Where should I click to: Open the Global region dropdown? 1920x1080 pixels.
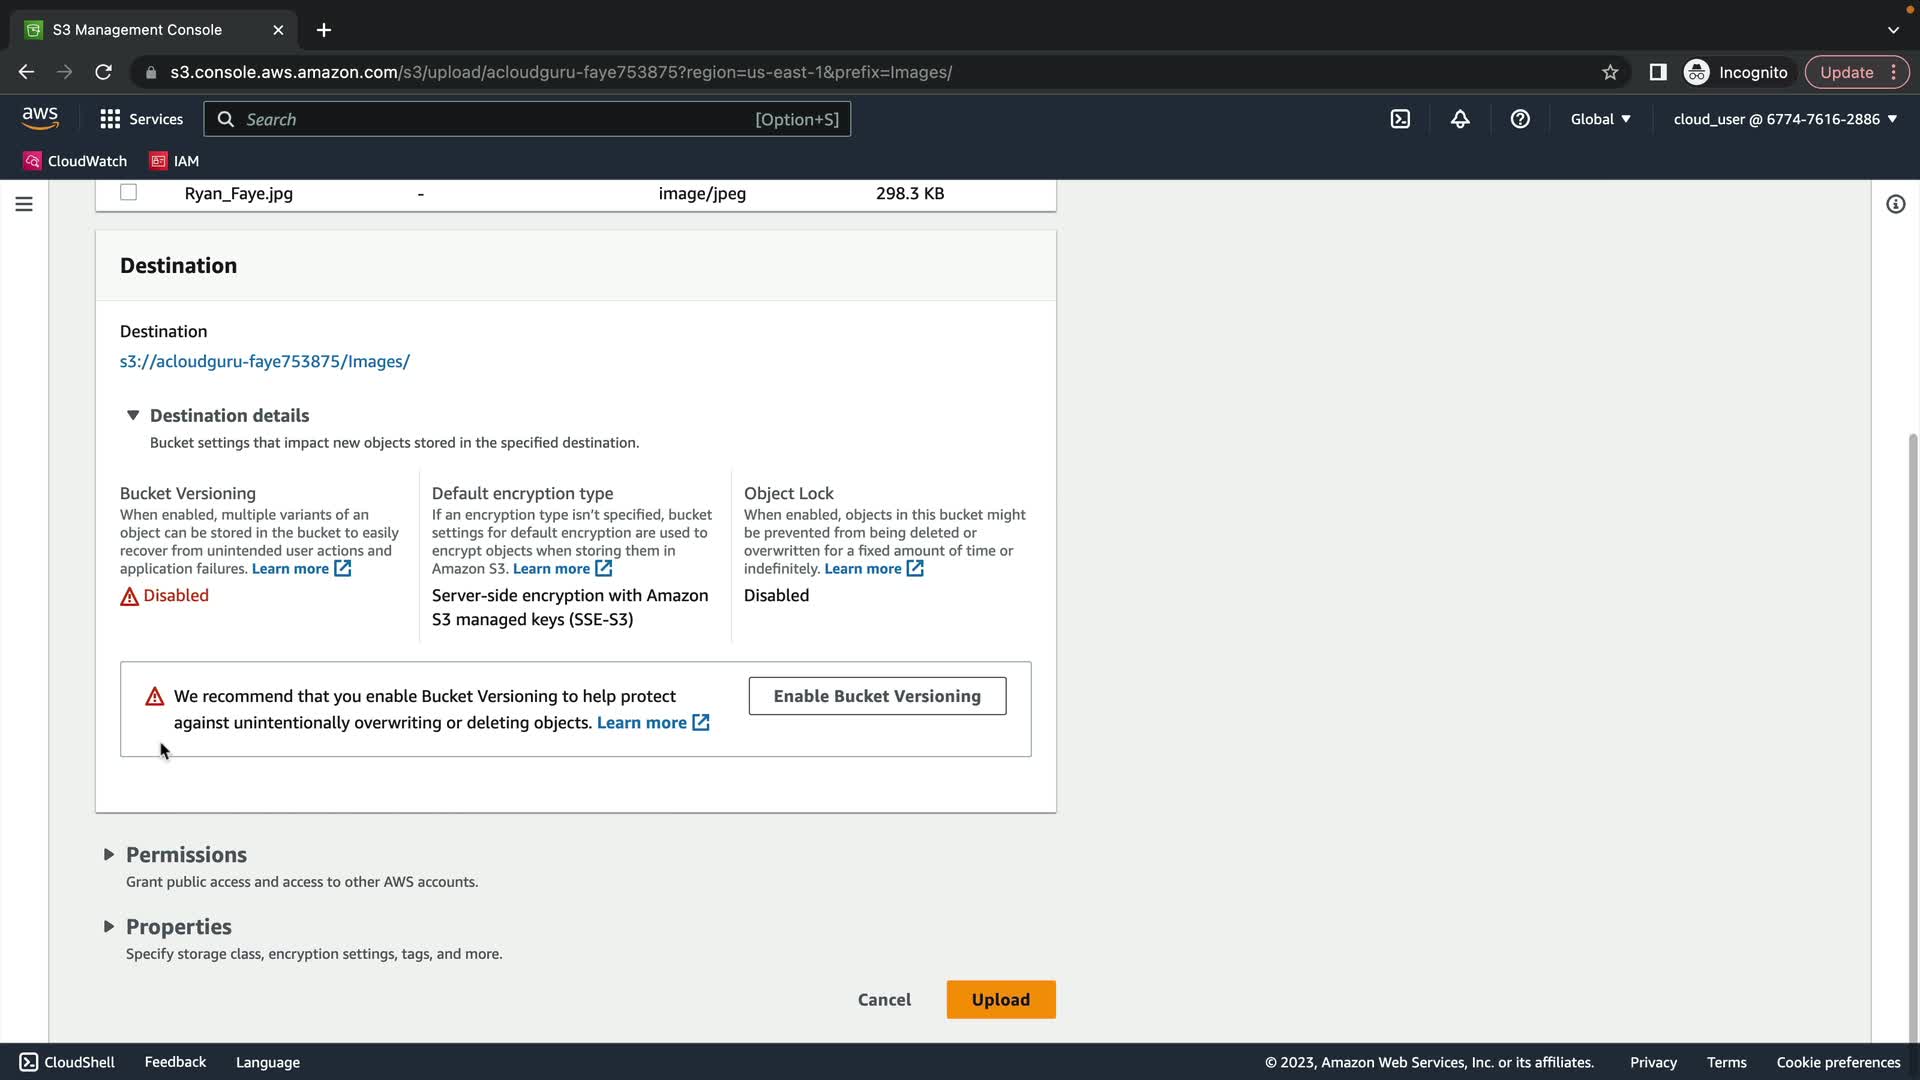pos(1600,119)
